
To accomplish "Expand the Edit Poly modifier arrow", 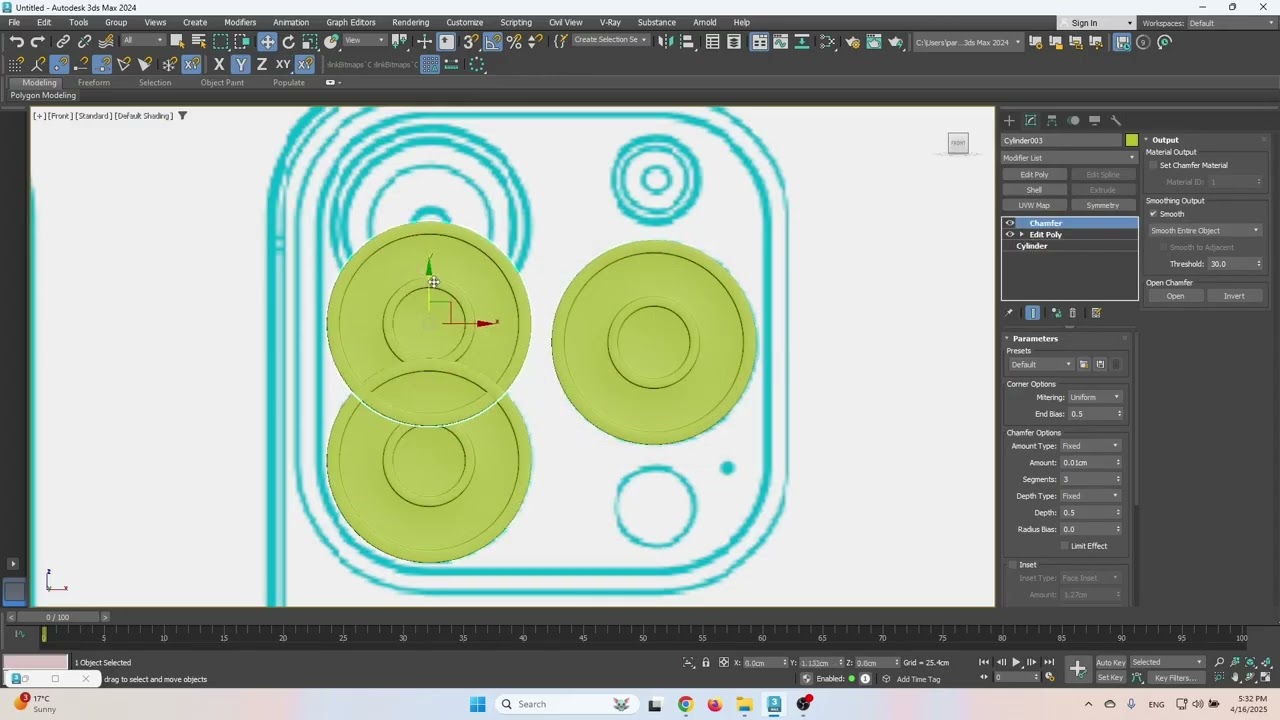I will [1021, 234].
